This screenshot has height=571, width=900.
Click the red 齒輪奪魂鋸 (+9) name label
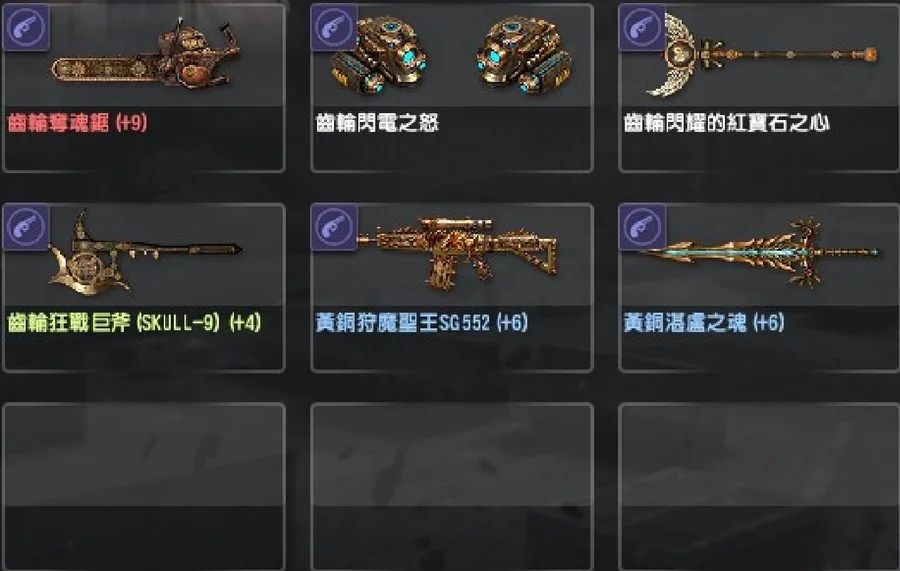pos(77,122)
